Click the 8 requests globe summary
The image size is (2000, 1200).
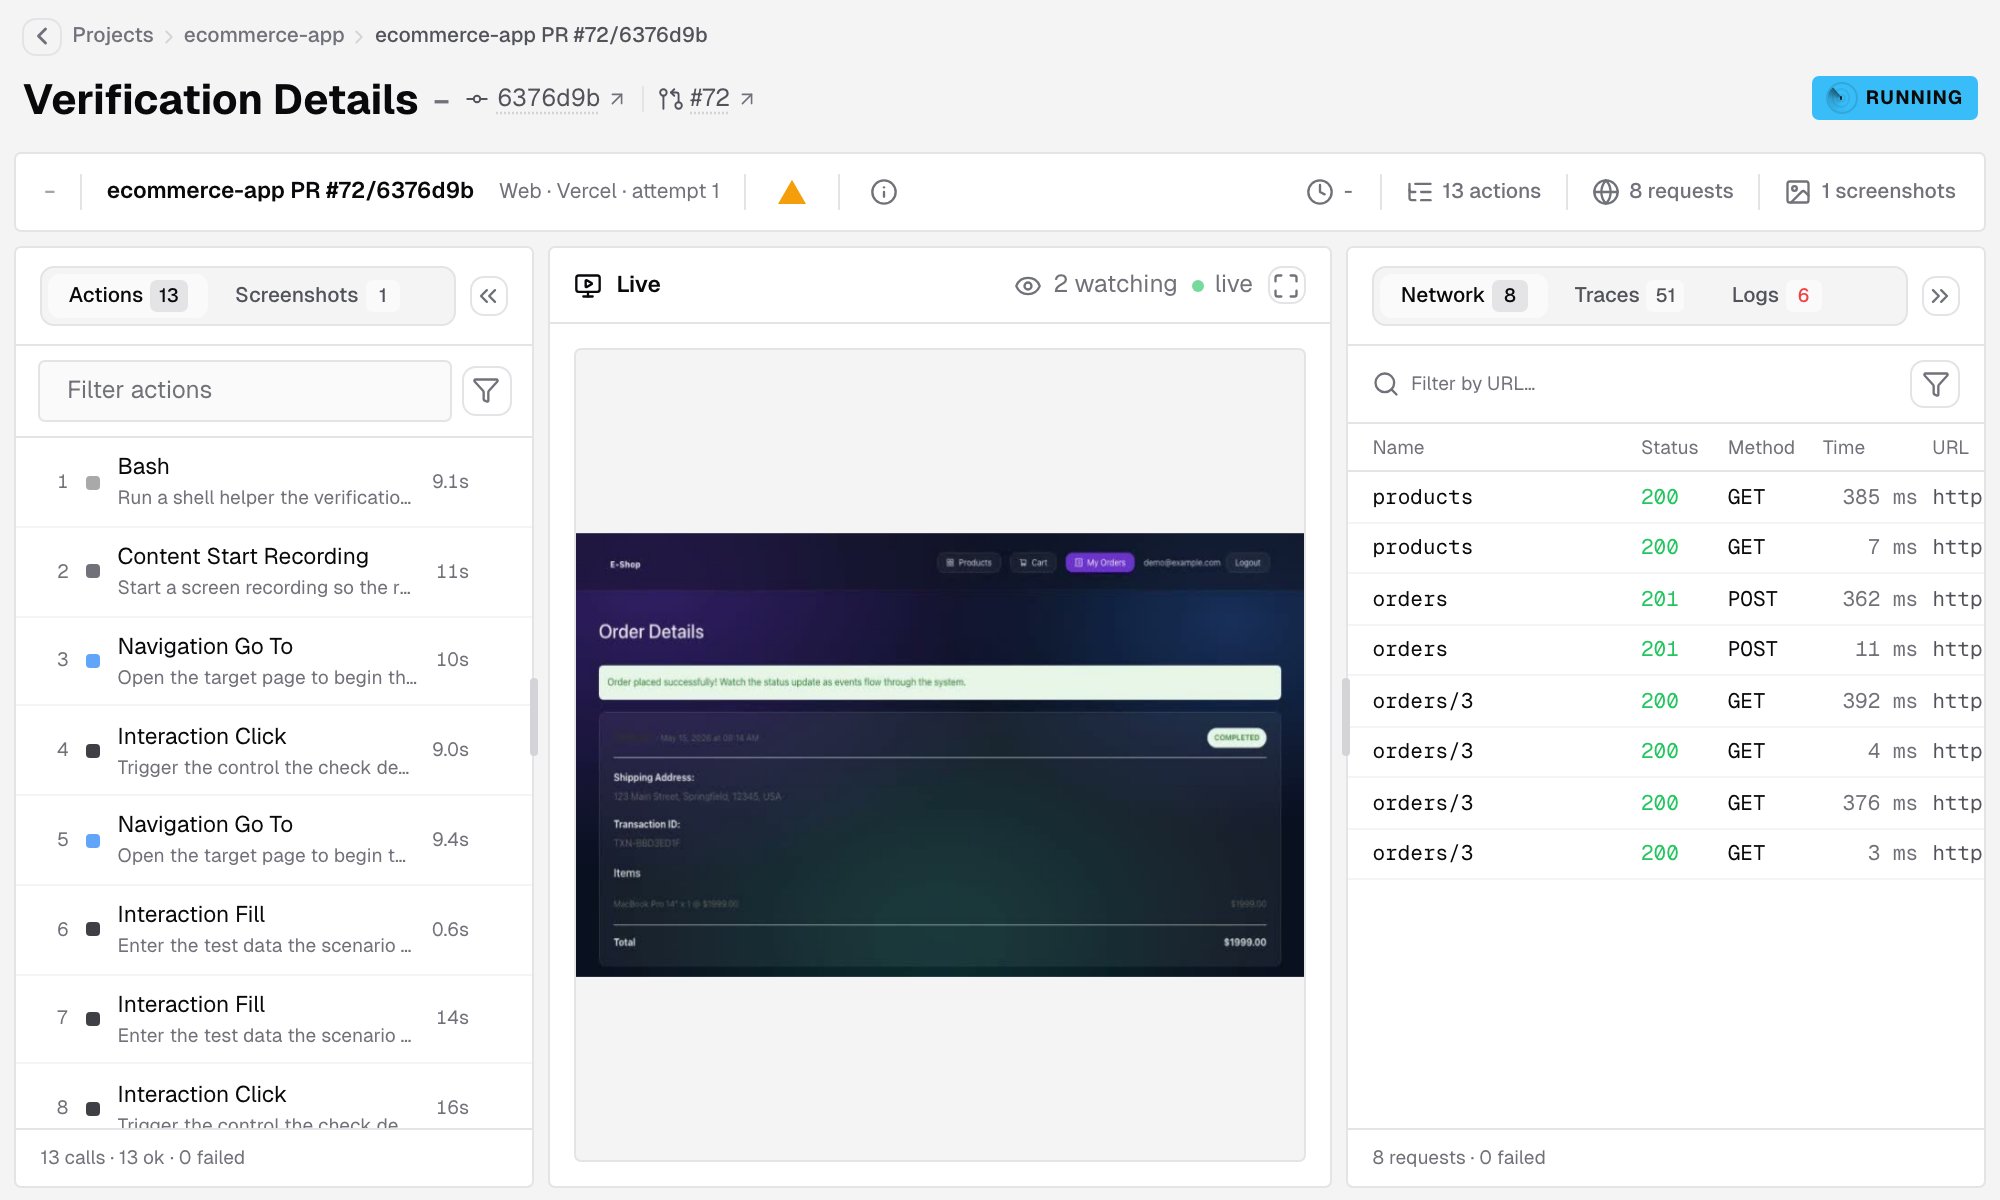(x=1663, y=191)
